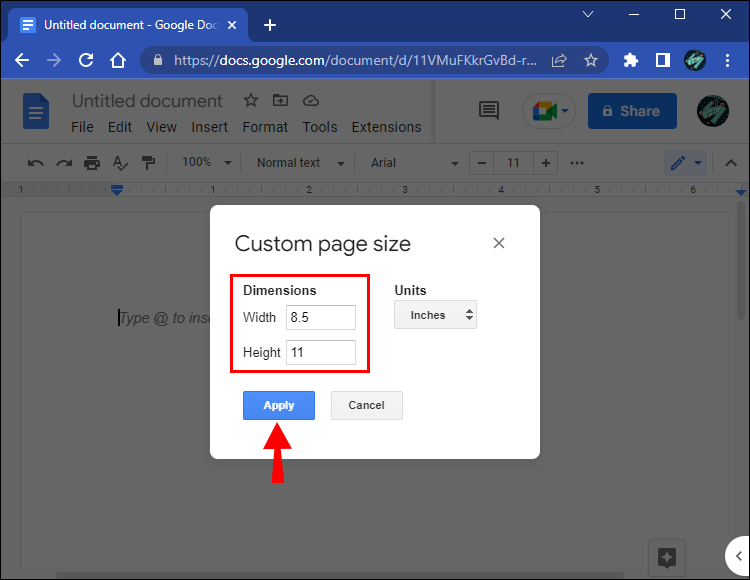Star the Untitled document
The image size is (750, 580).
tap(251, 100)
